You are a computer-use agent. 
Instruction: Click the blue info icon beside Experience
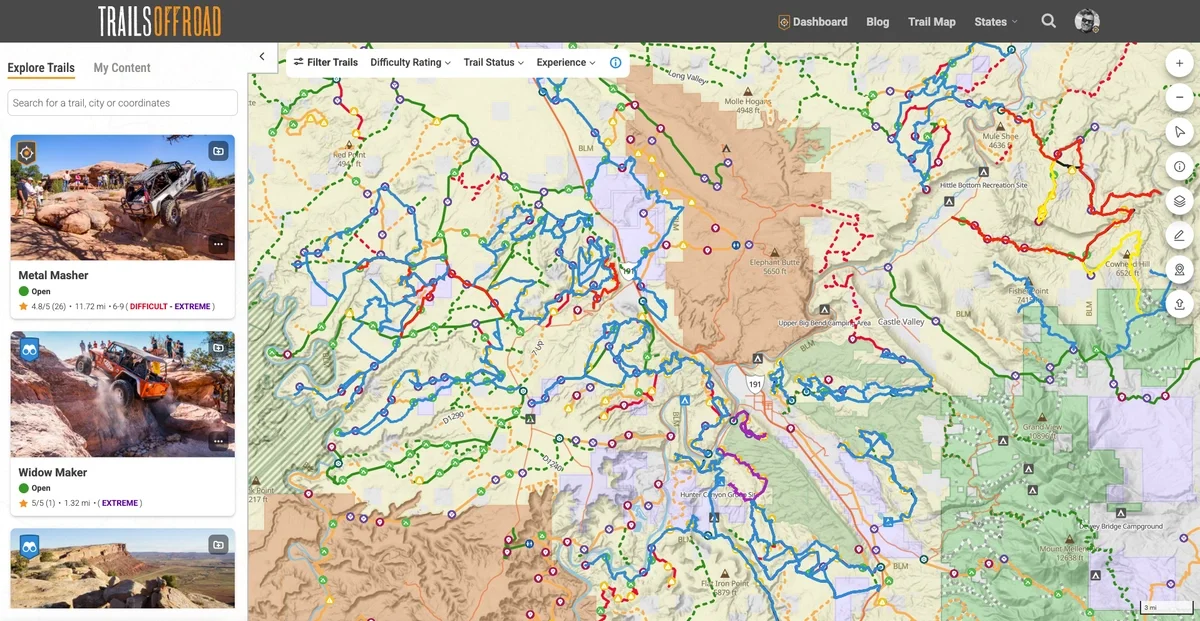[615, 62]
